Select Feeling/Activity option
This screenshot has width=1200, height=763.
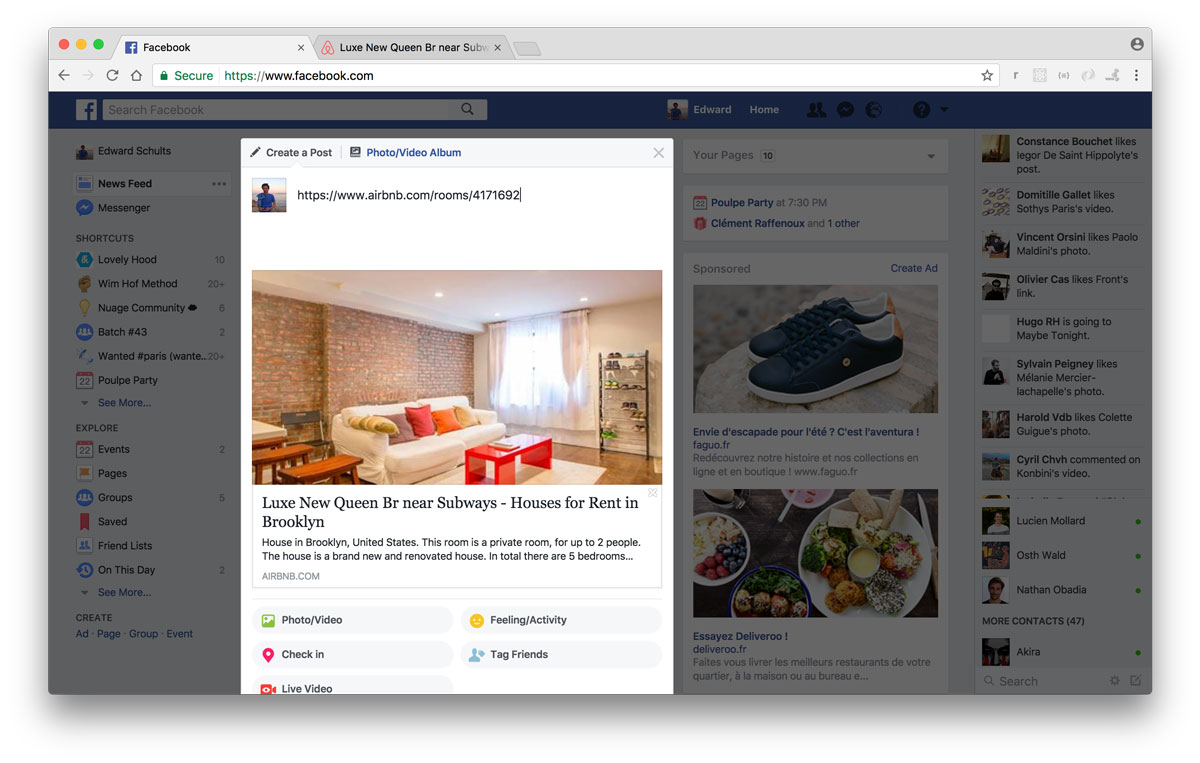tap(561, 620)
